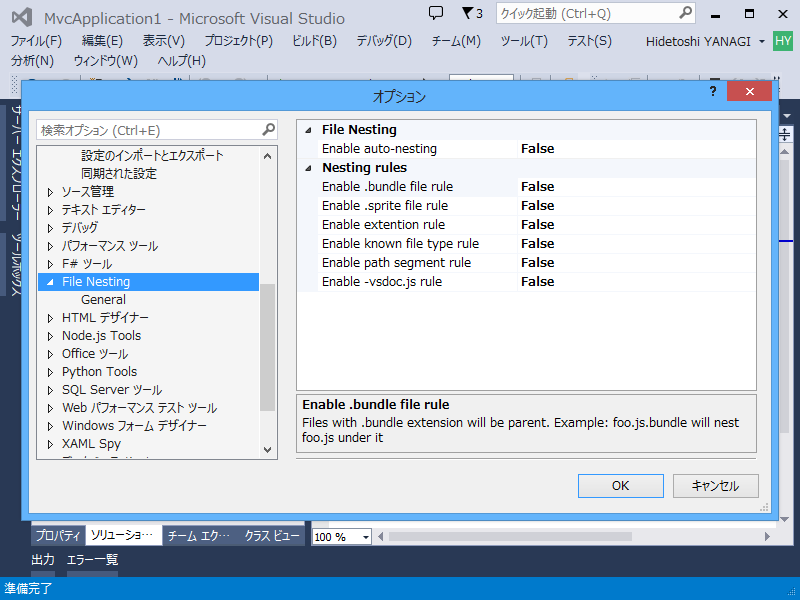Click the options tree scroll down arrow
The height and width of the screenshot is (600, 800).
pyautogui.click(x=267, y=449)
